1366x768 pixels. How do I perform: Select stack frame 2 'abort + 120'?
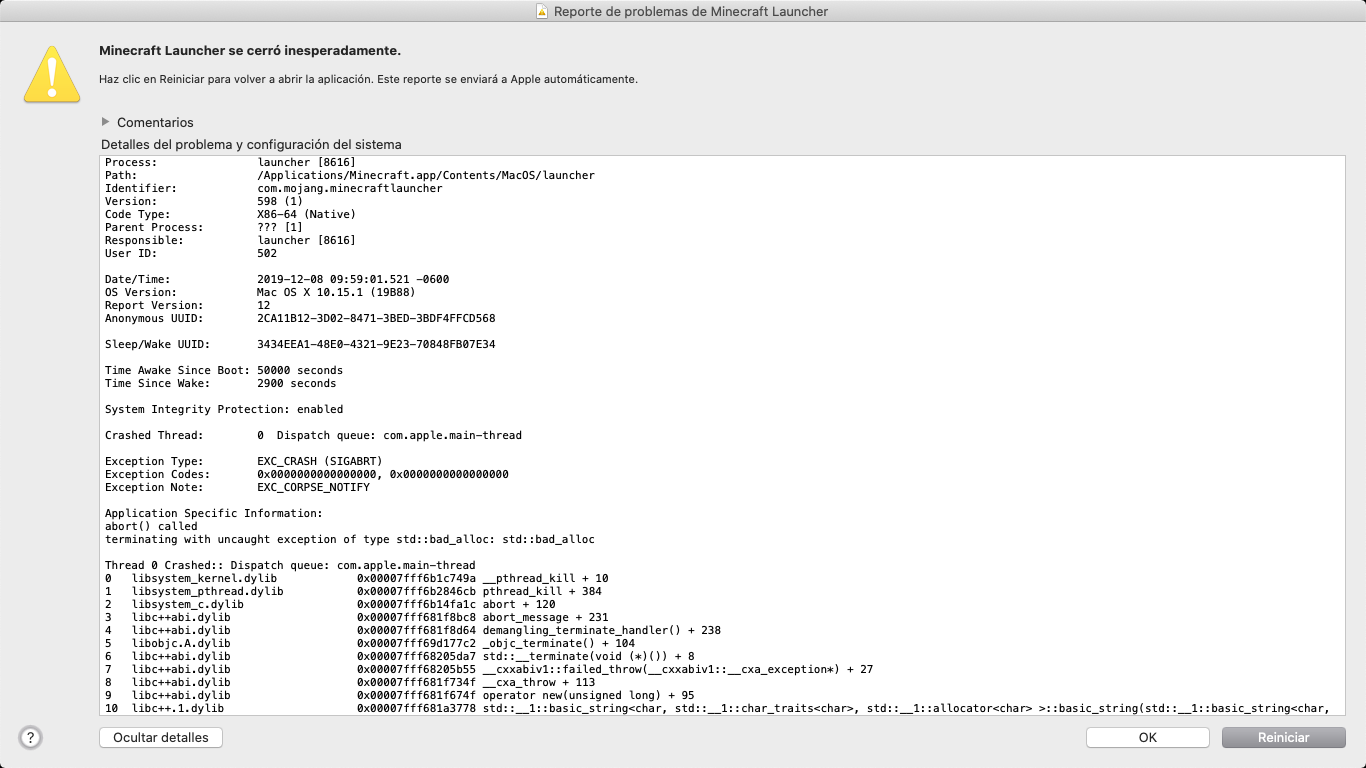click(x=330, y=604)
